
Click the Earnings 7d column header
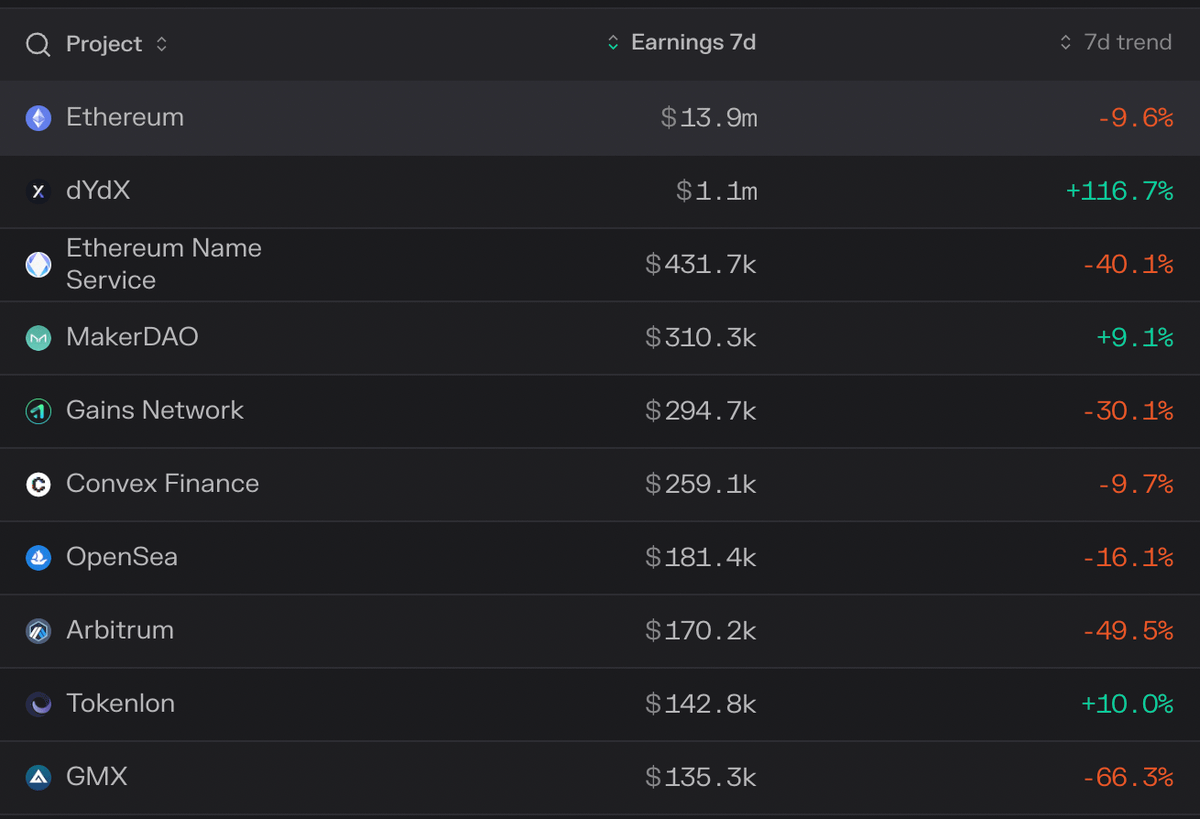(x=693, y=43)
